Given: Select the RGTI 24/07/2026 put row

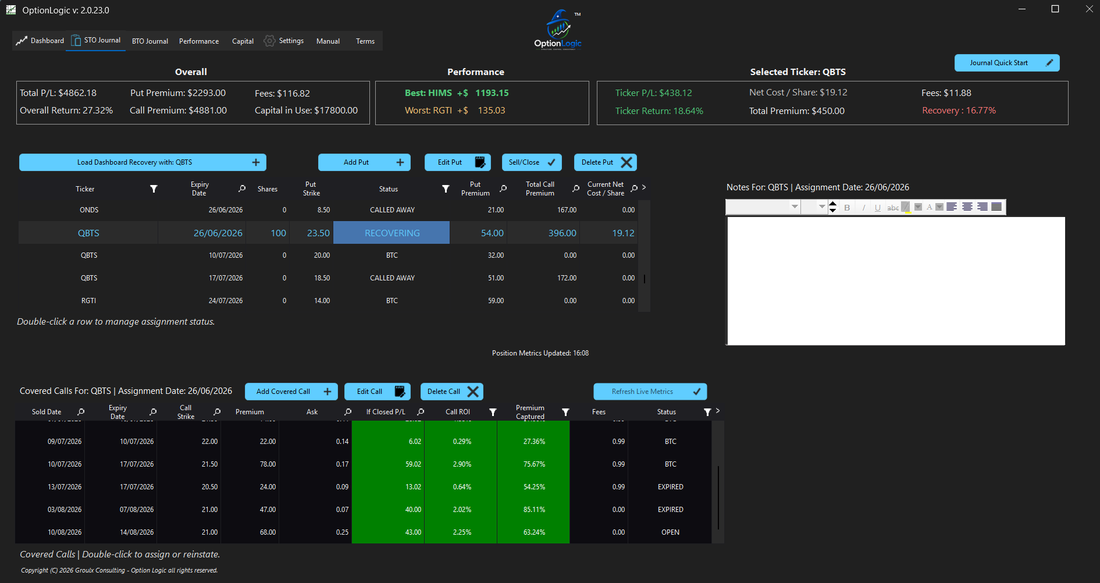Looking at the screenshot, I should [330, 300].
